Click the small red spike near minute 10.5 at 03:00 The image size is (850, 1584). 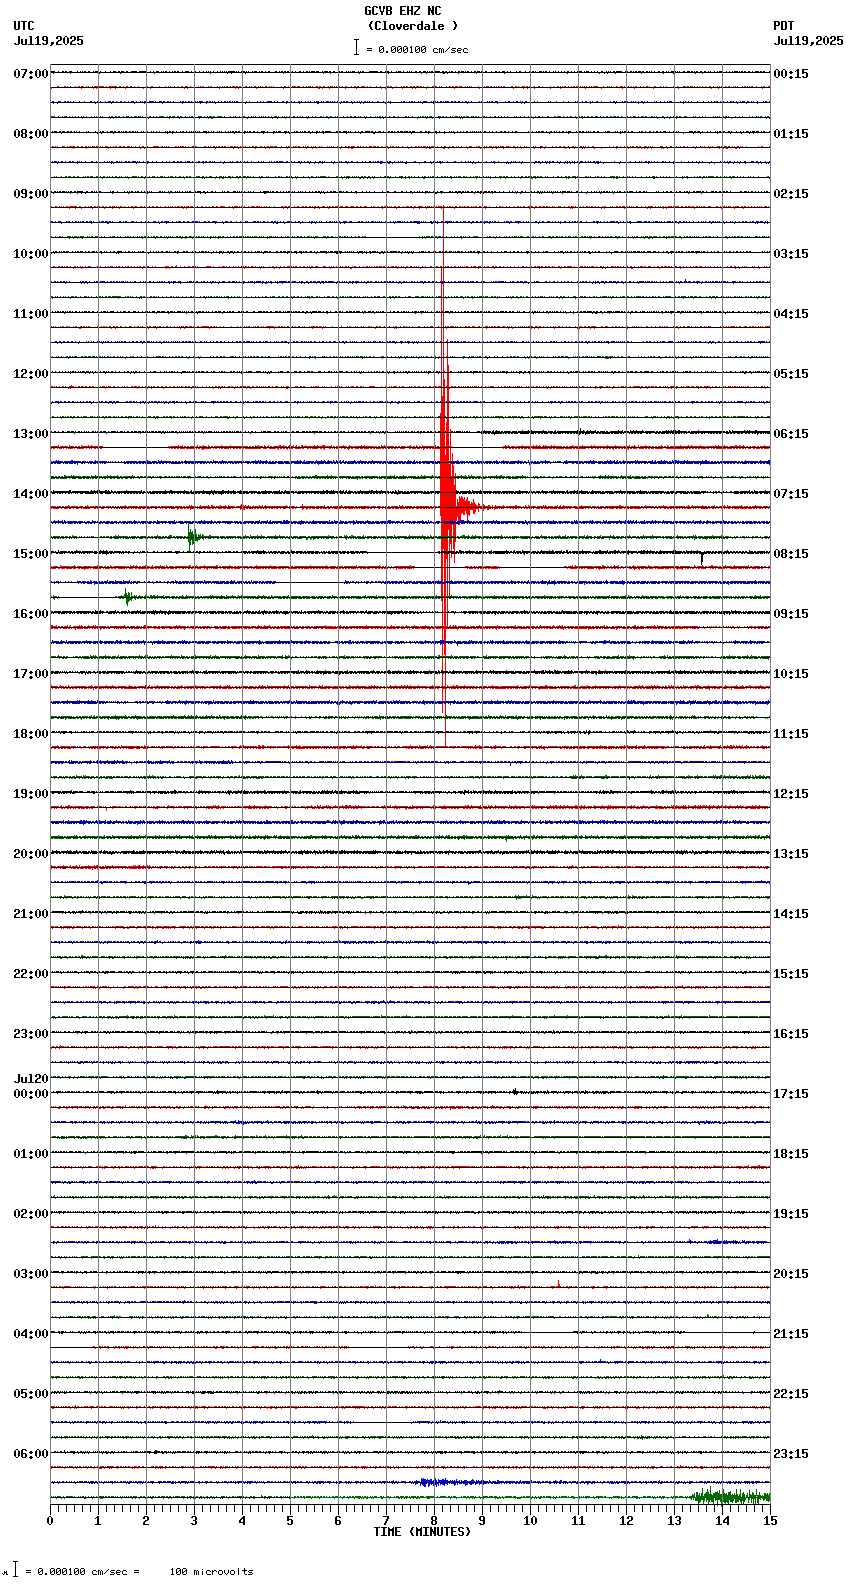pyautogui.click(x=558, y=1284)
